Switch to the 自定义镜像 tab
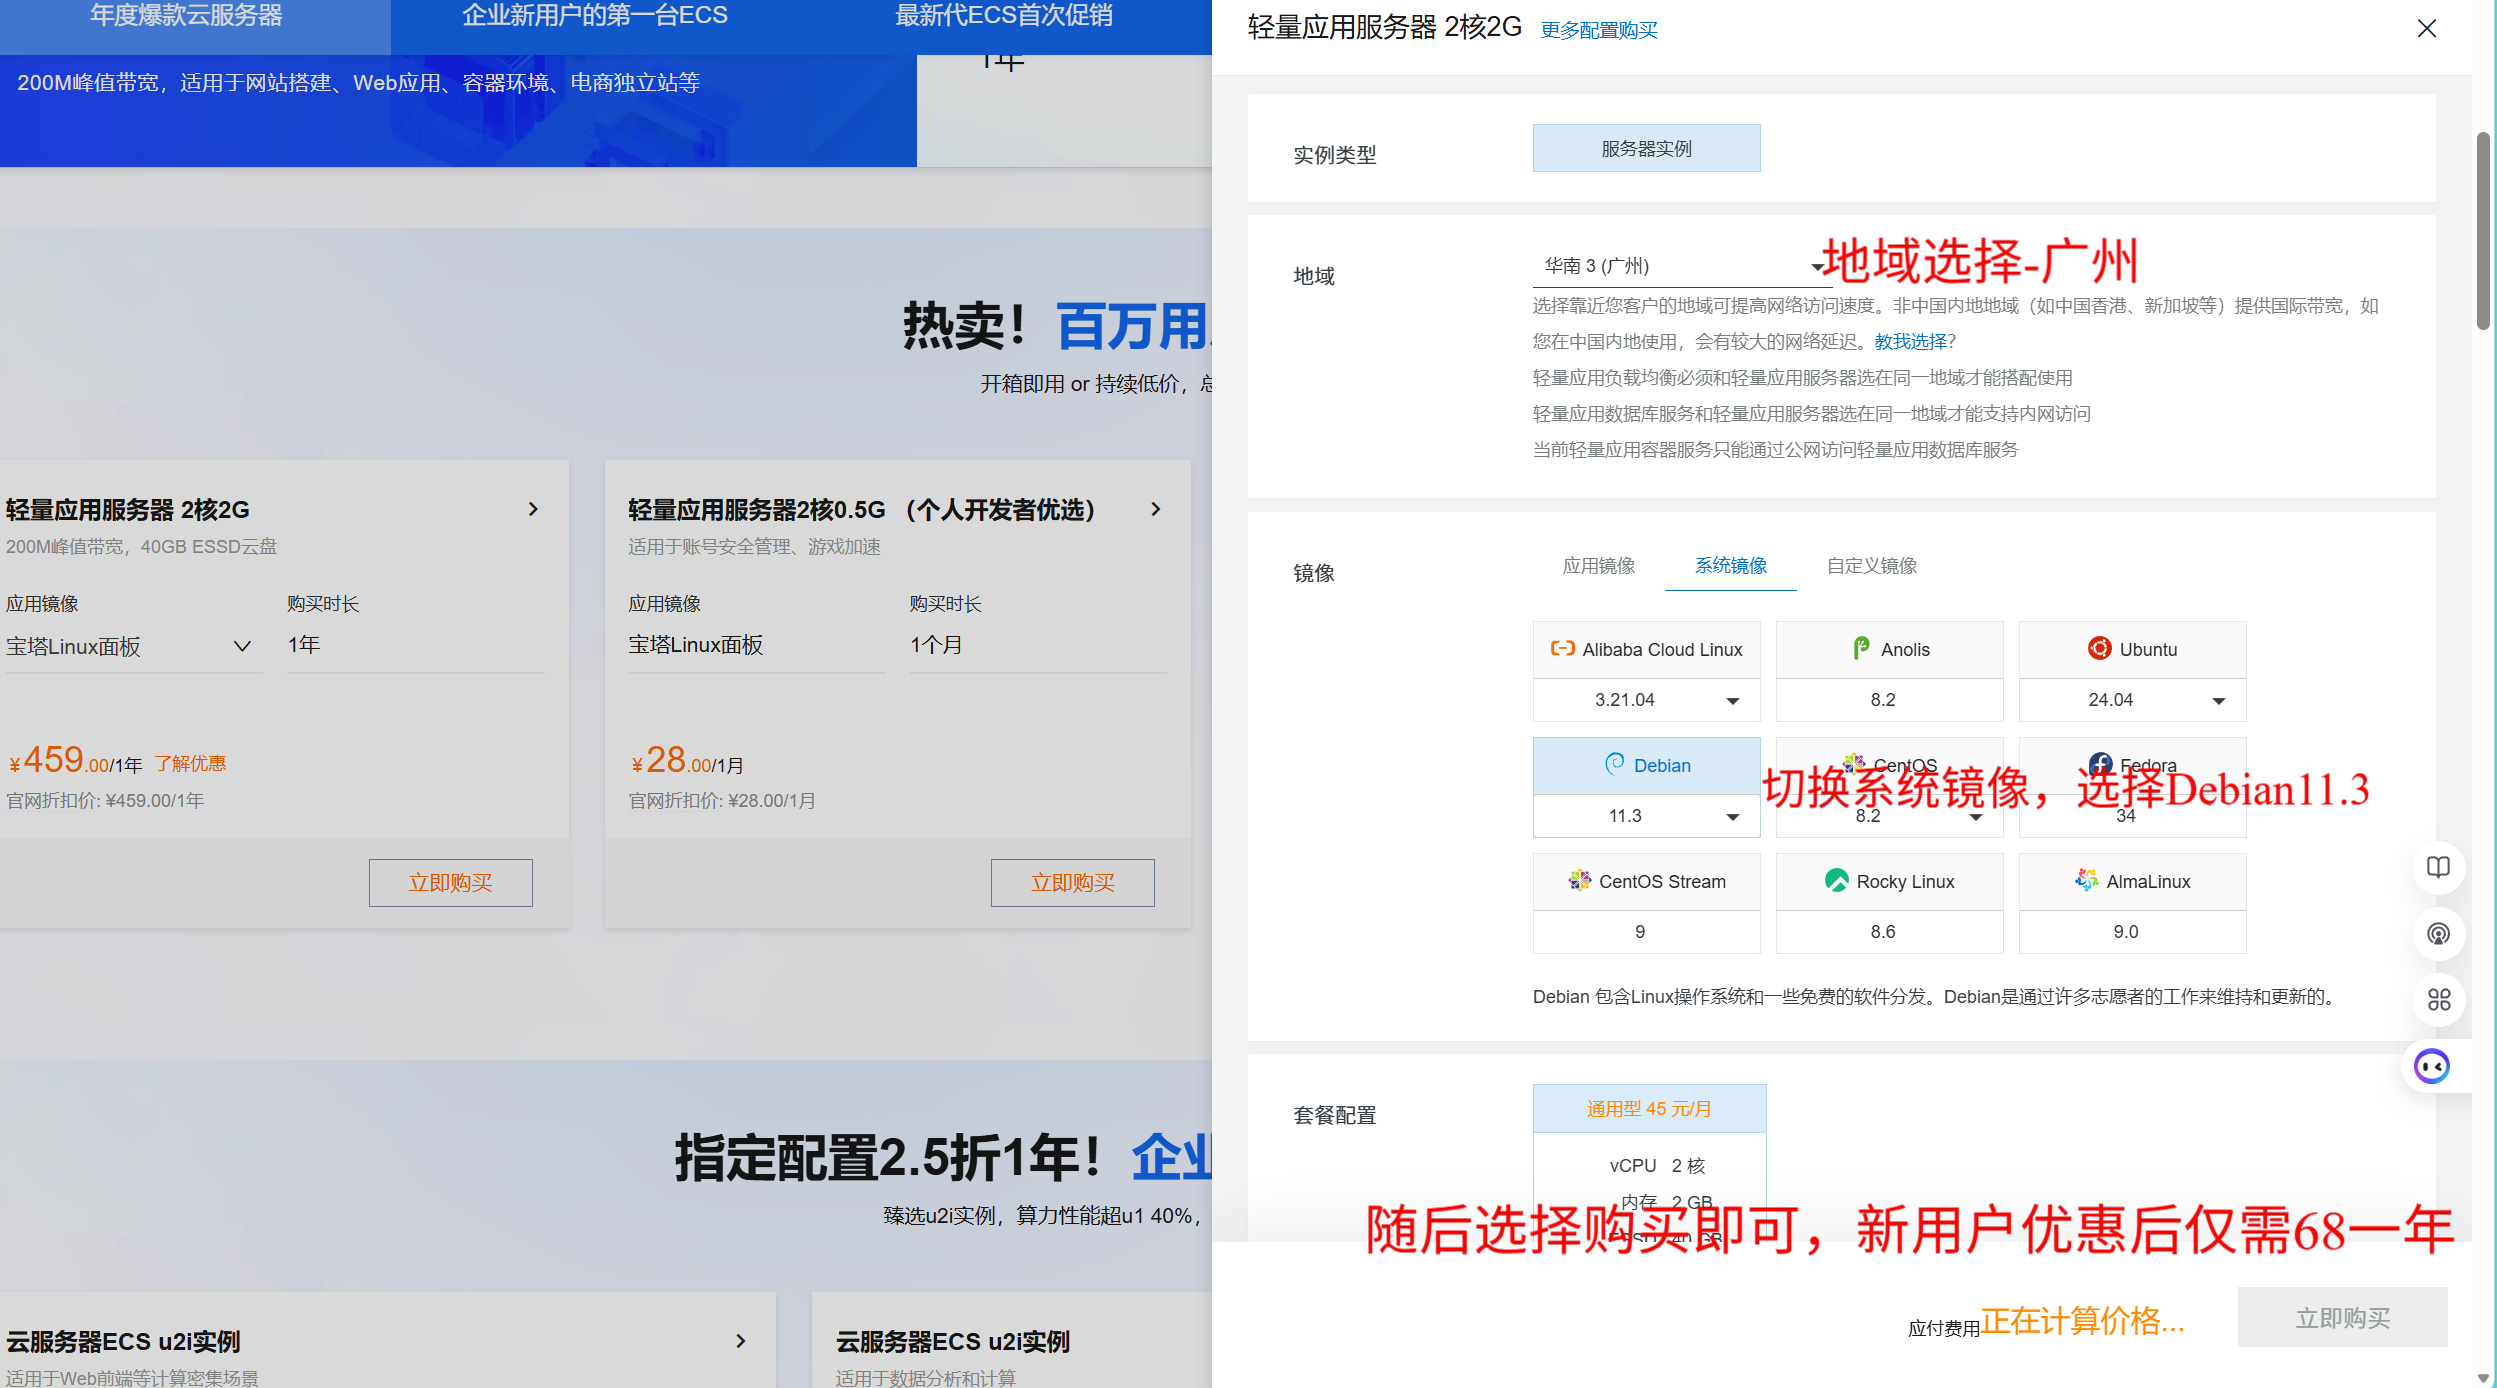This screenshot has height=1388, width=2497. tap(1871, 566)
